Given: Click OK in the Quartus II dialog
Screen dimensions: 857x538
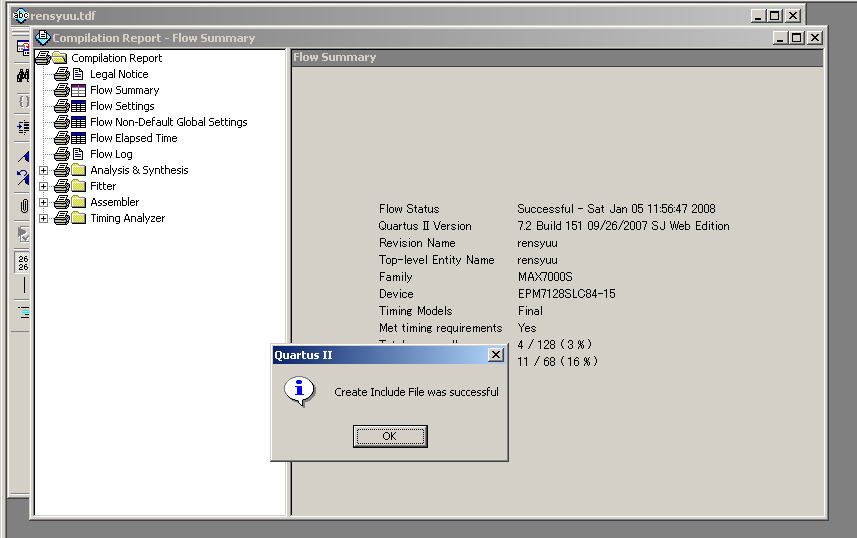Looking at the screenshot, I should click(x=390, y=436).
